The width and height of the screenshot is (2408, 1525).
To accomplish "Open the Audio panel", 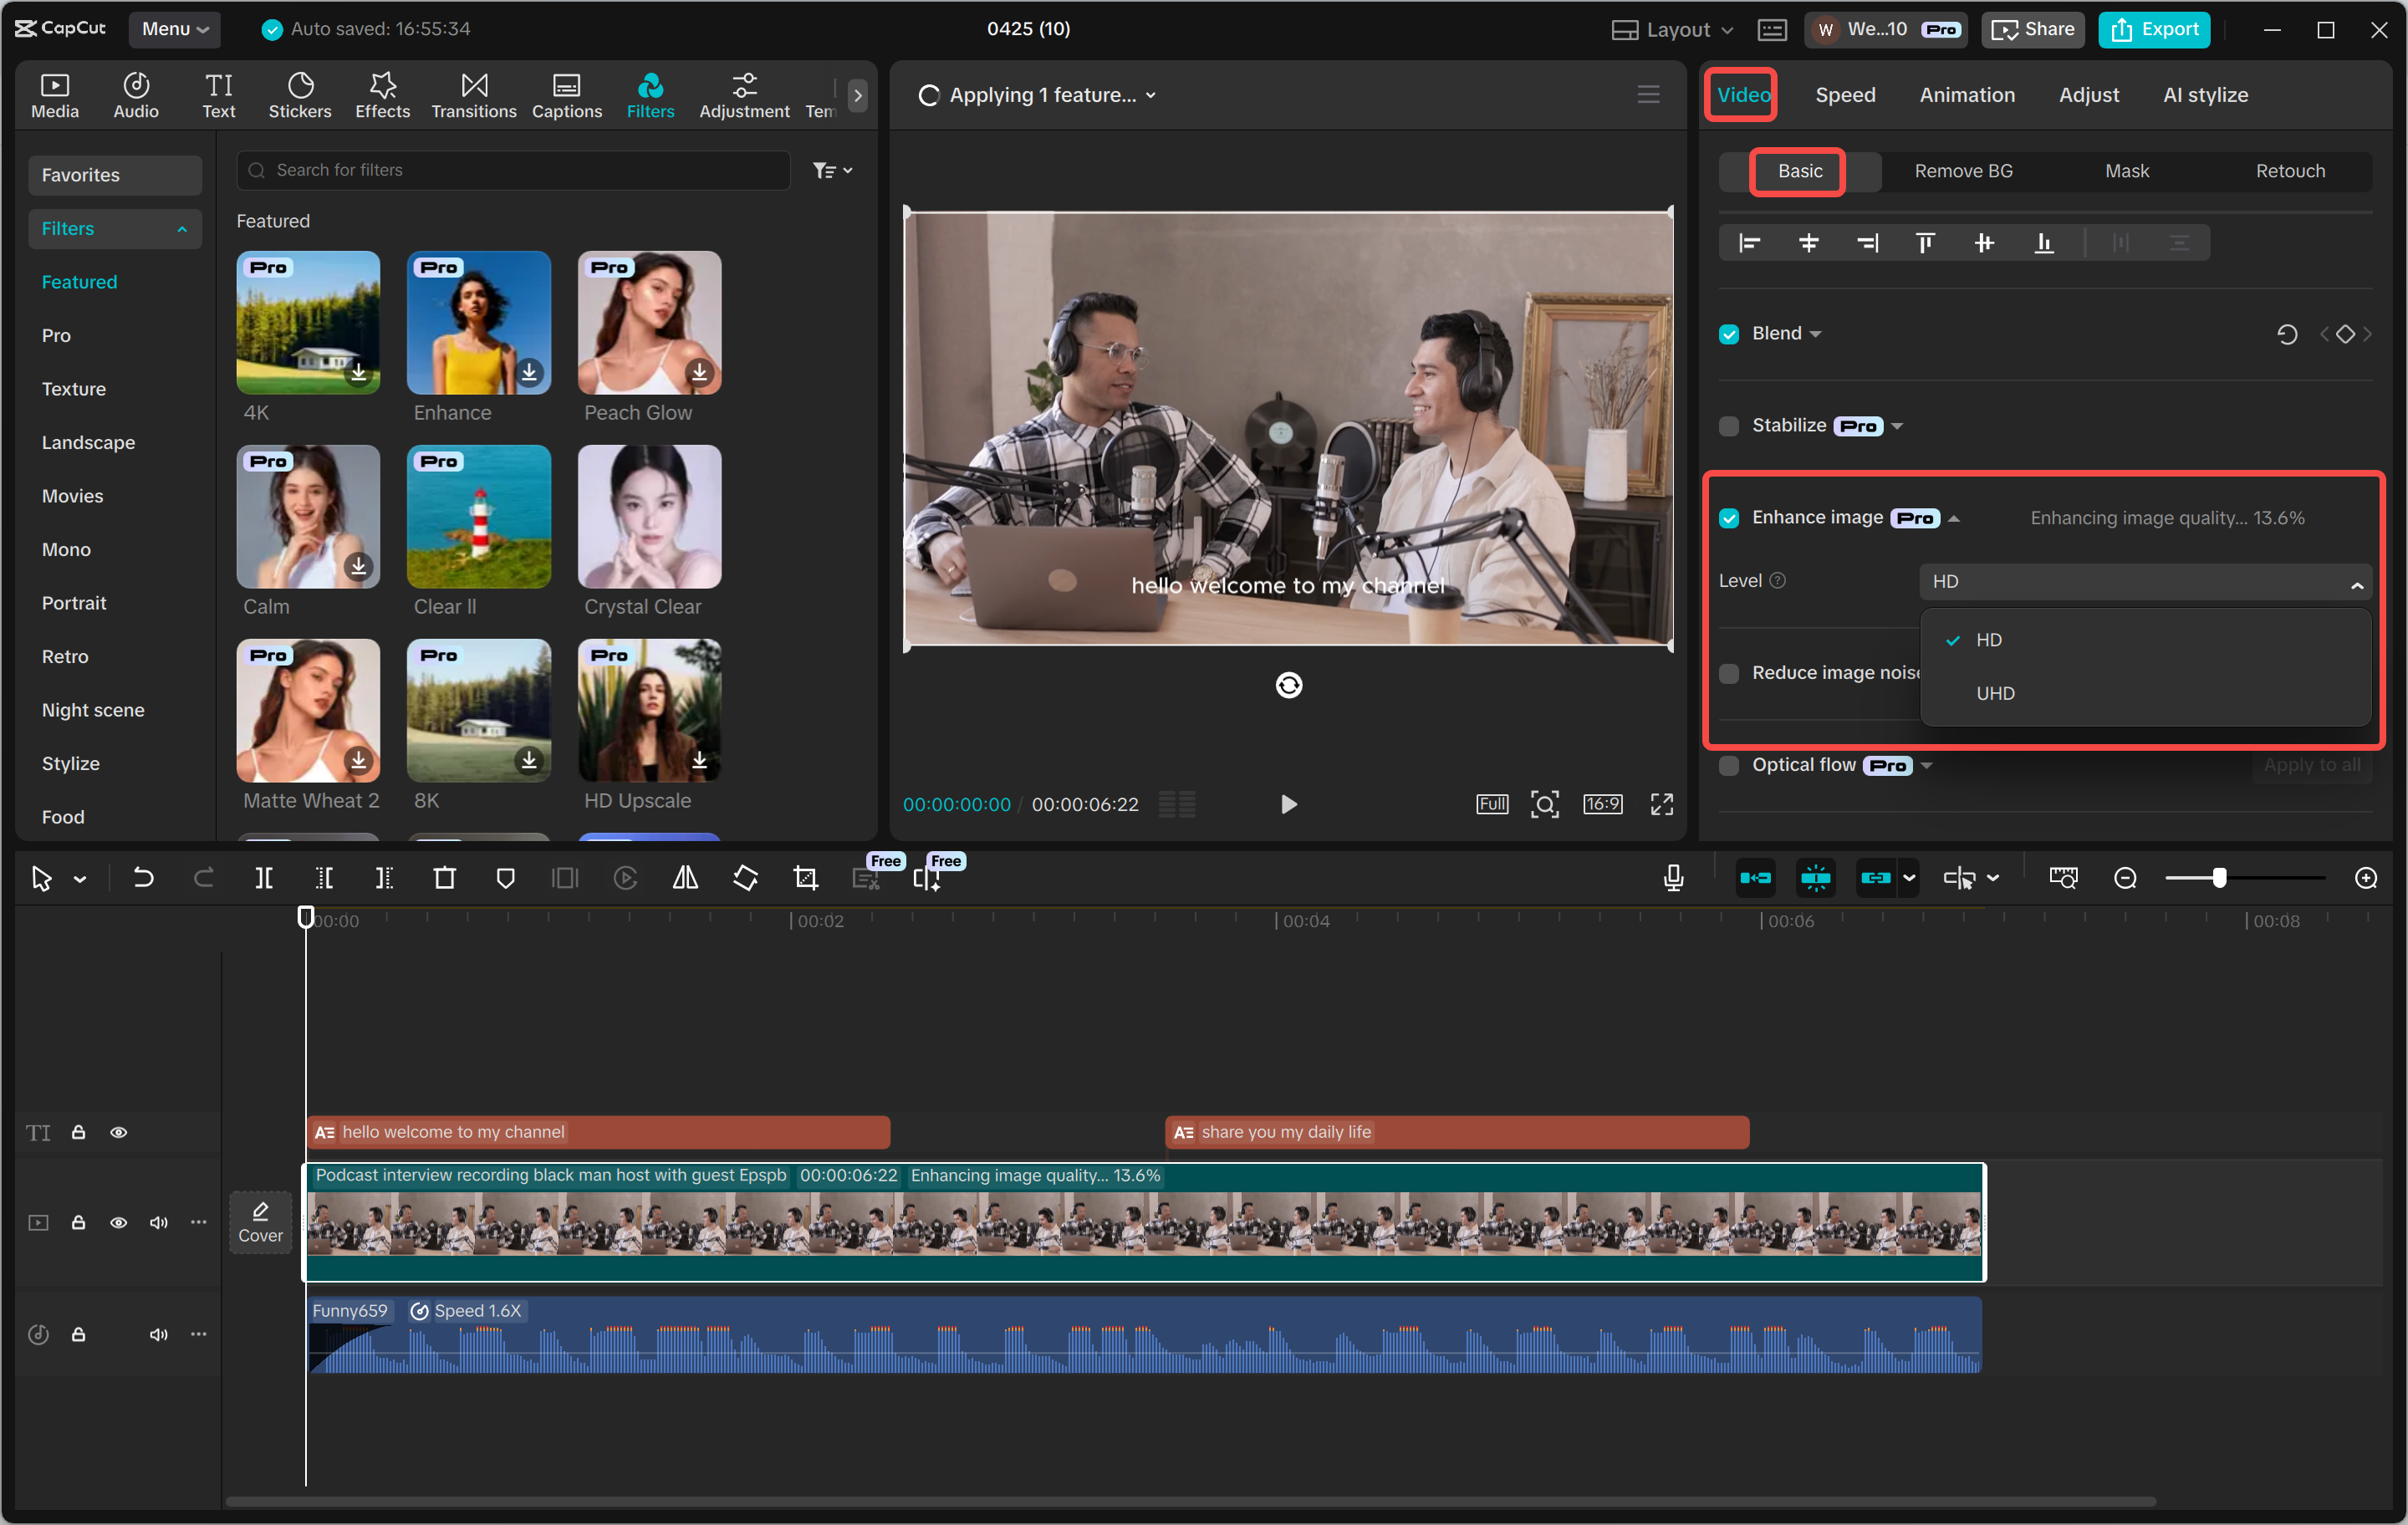I will [x=136, y=96].
